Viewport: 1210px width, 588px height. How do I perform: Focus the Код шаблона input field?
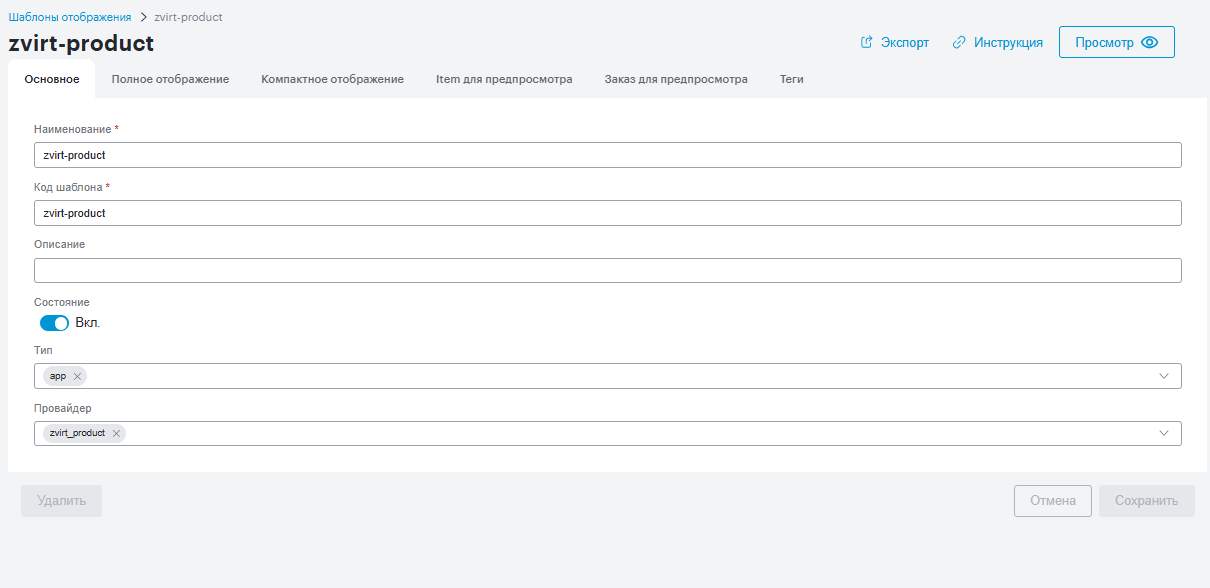coord(608,213)
